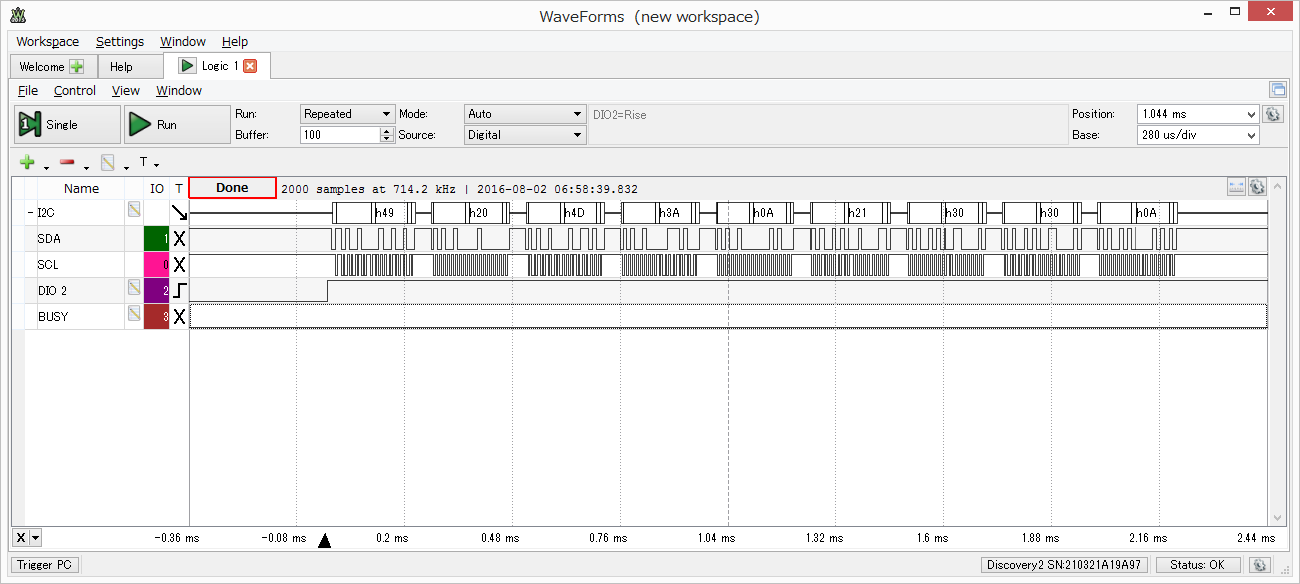
Task: Click the green plus add-channel icon
Action: coord(27,162)
